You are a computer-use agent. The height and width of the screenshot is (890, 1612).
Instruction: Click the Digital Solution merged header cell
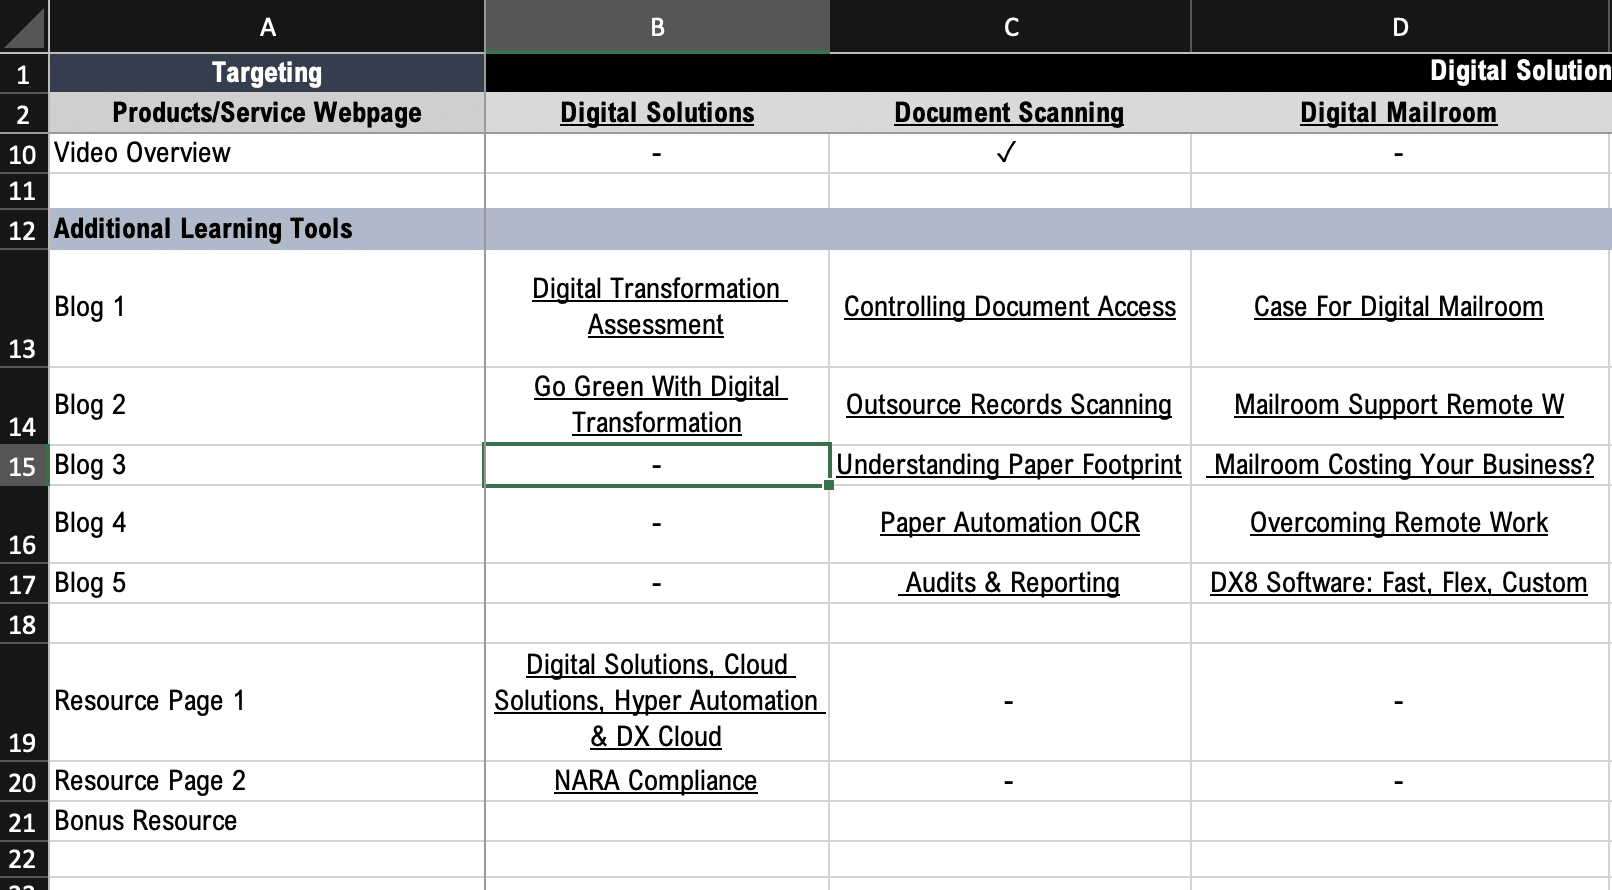[x=1049, y=72]
